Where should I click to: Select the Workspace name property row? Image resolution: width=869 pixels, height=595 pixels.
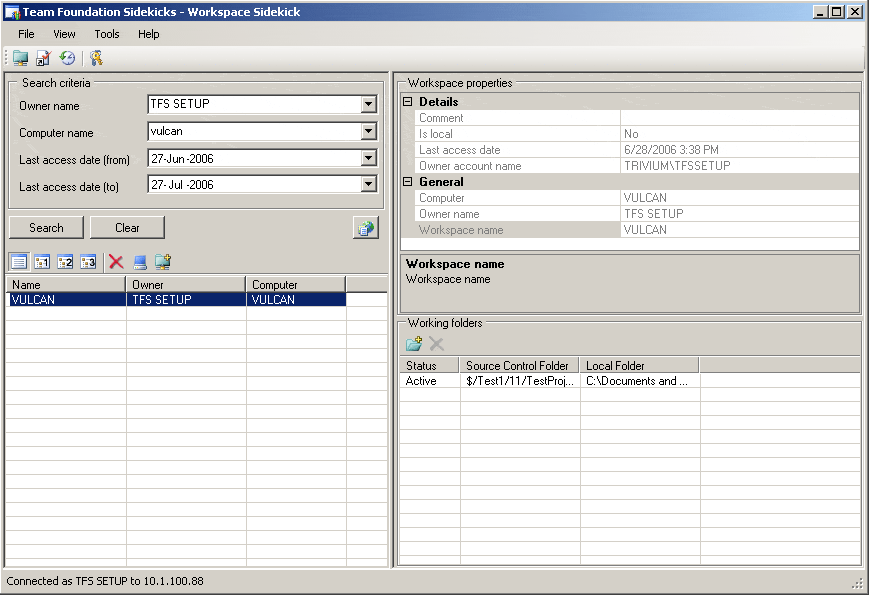tap(637, 230)
